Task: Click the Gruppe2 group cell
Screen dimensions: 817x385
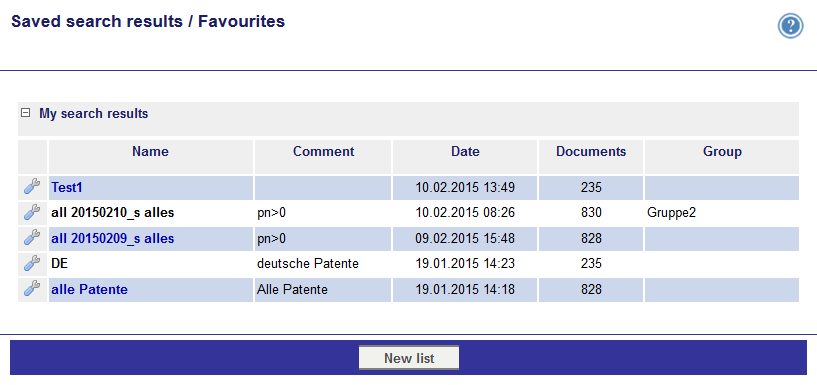Action: pos(672,213)
